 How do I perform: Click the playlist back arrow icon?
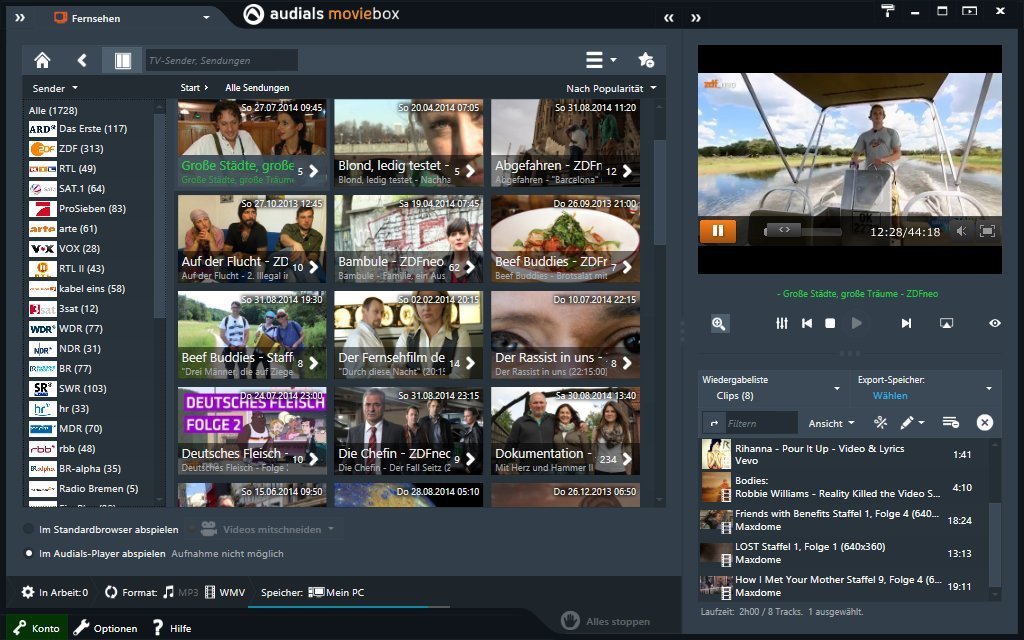(714, 423)
